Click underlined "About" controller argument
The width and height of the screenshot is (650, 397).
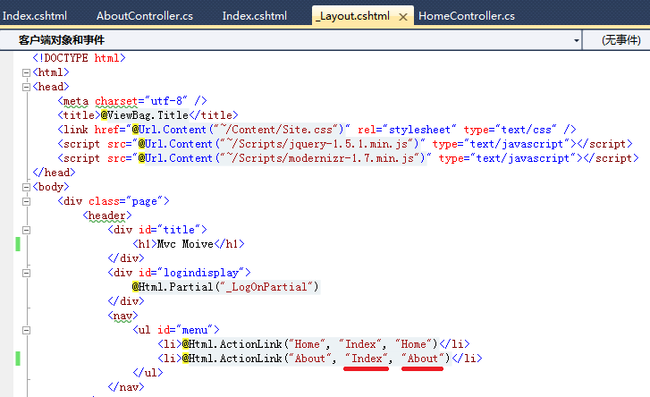click(423, 359)
